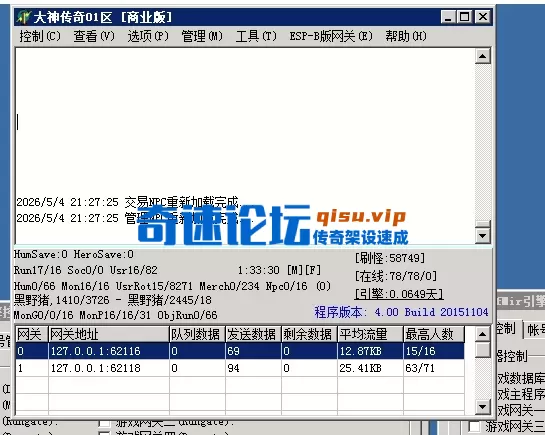Click the HumSave:0 HeroSave:0 status line
The image size is (545, 435).
74,255
